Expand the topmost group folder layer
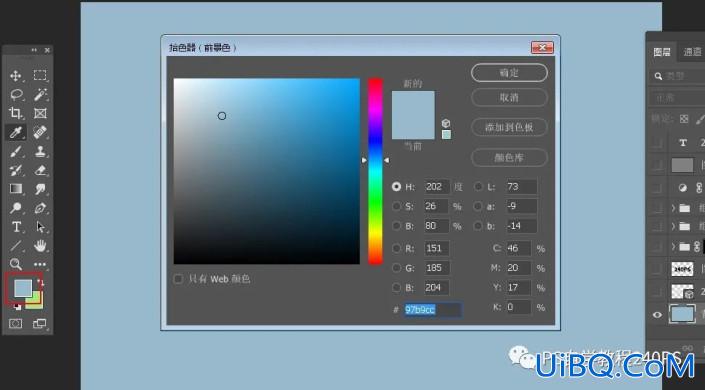705x390 pixels. [x=674, y=207]
